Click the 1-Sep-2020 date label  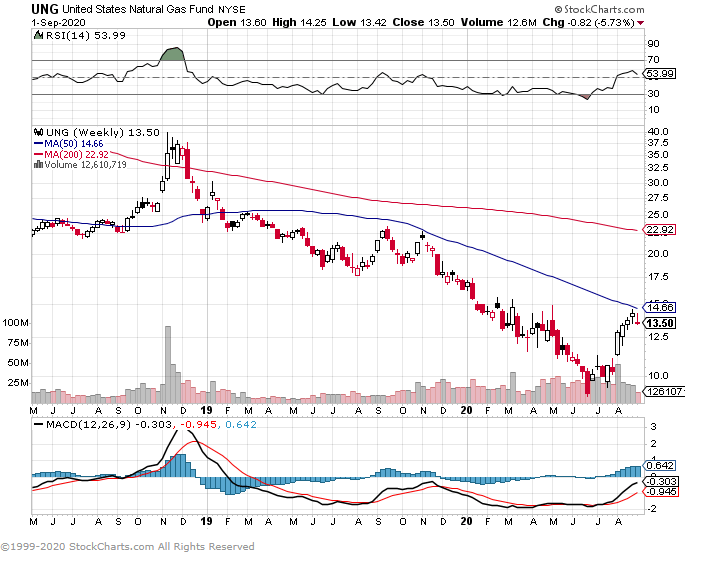pos(58,23)
